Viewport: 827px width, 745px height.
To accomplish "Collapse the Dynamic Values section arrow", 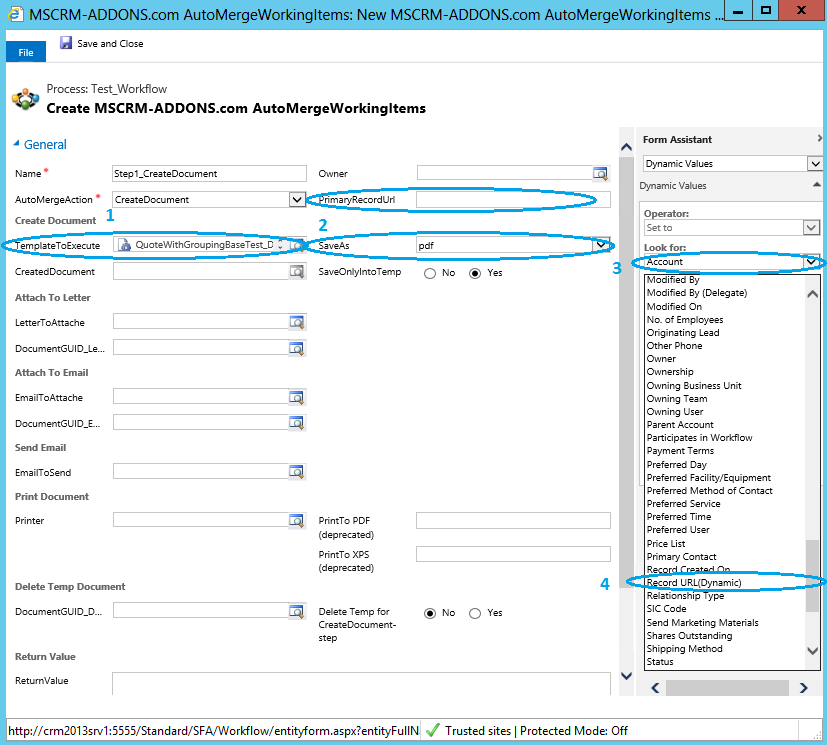I will (816, 185).
